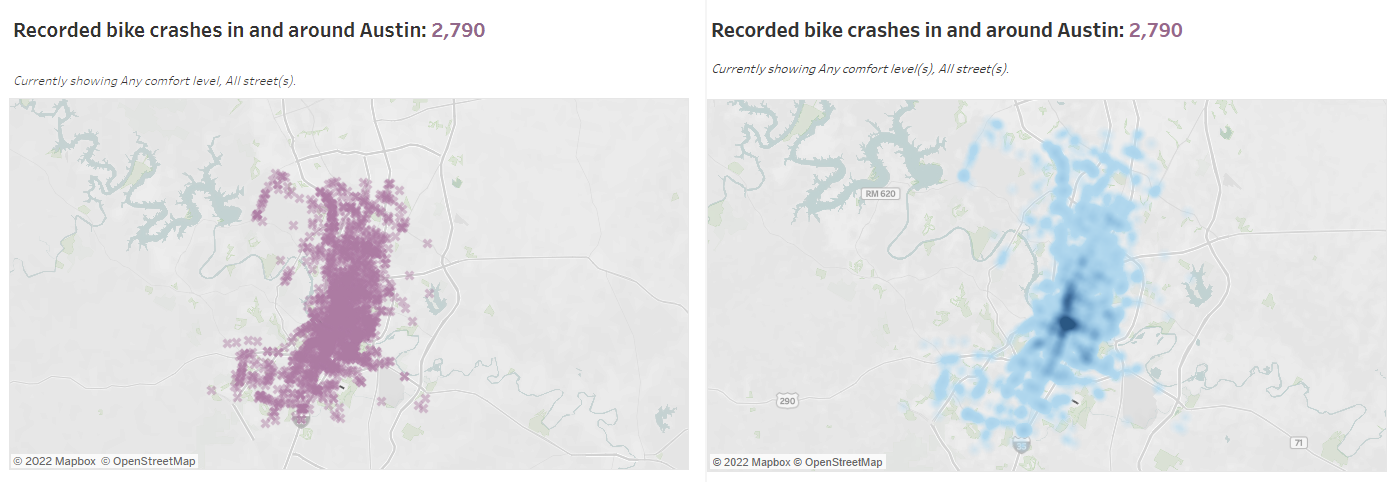Select the far southwest isolated purple crash marker
This screenshot has height=483, width=1396.
click(212, 391)
